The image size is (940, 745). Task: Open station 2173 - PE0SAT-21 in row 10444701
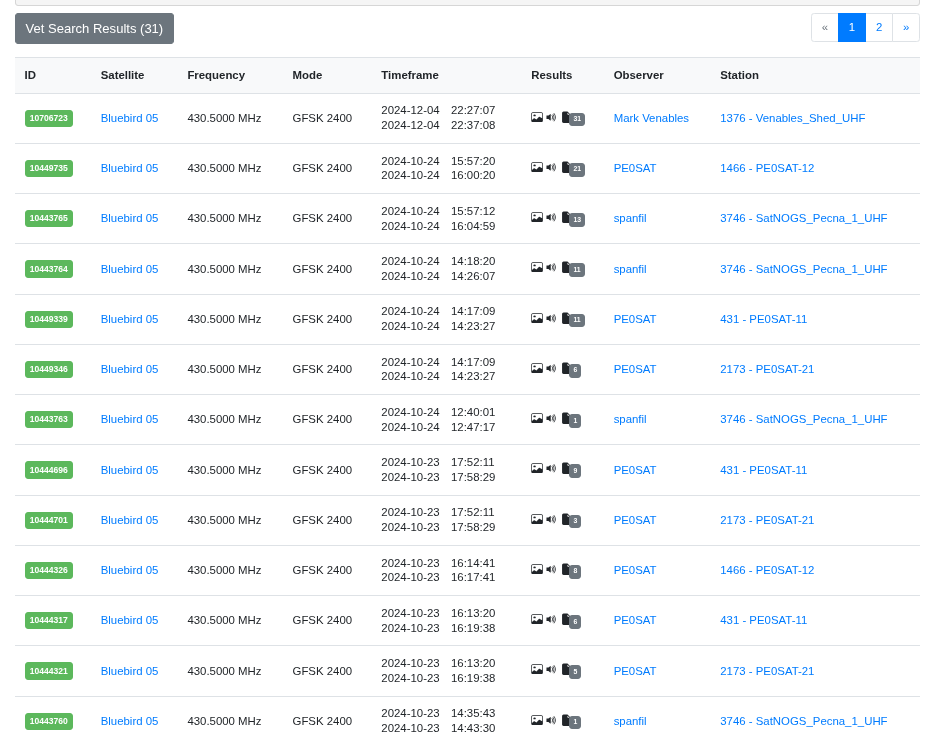coord(767,520)
